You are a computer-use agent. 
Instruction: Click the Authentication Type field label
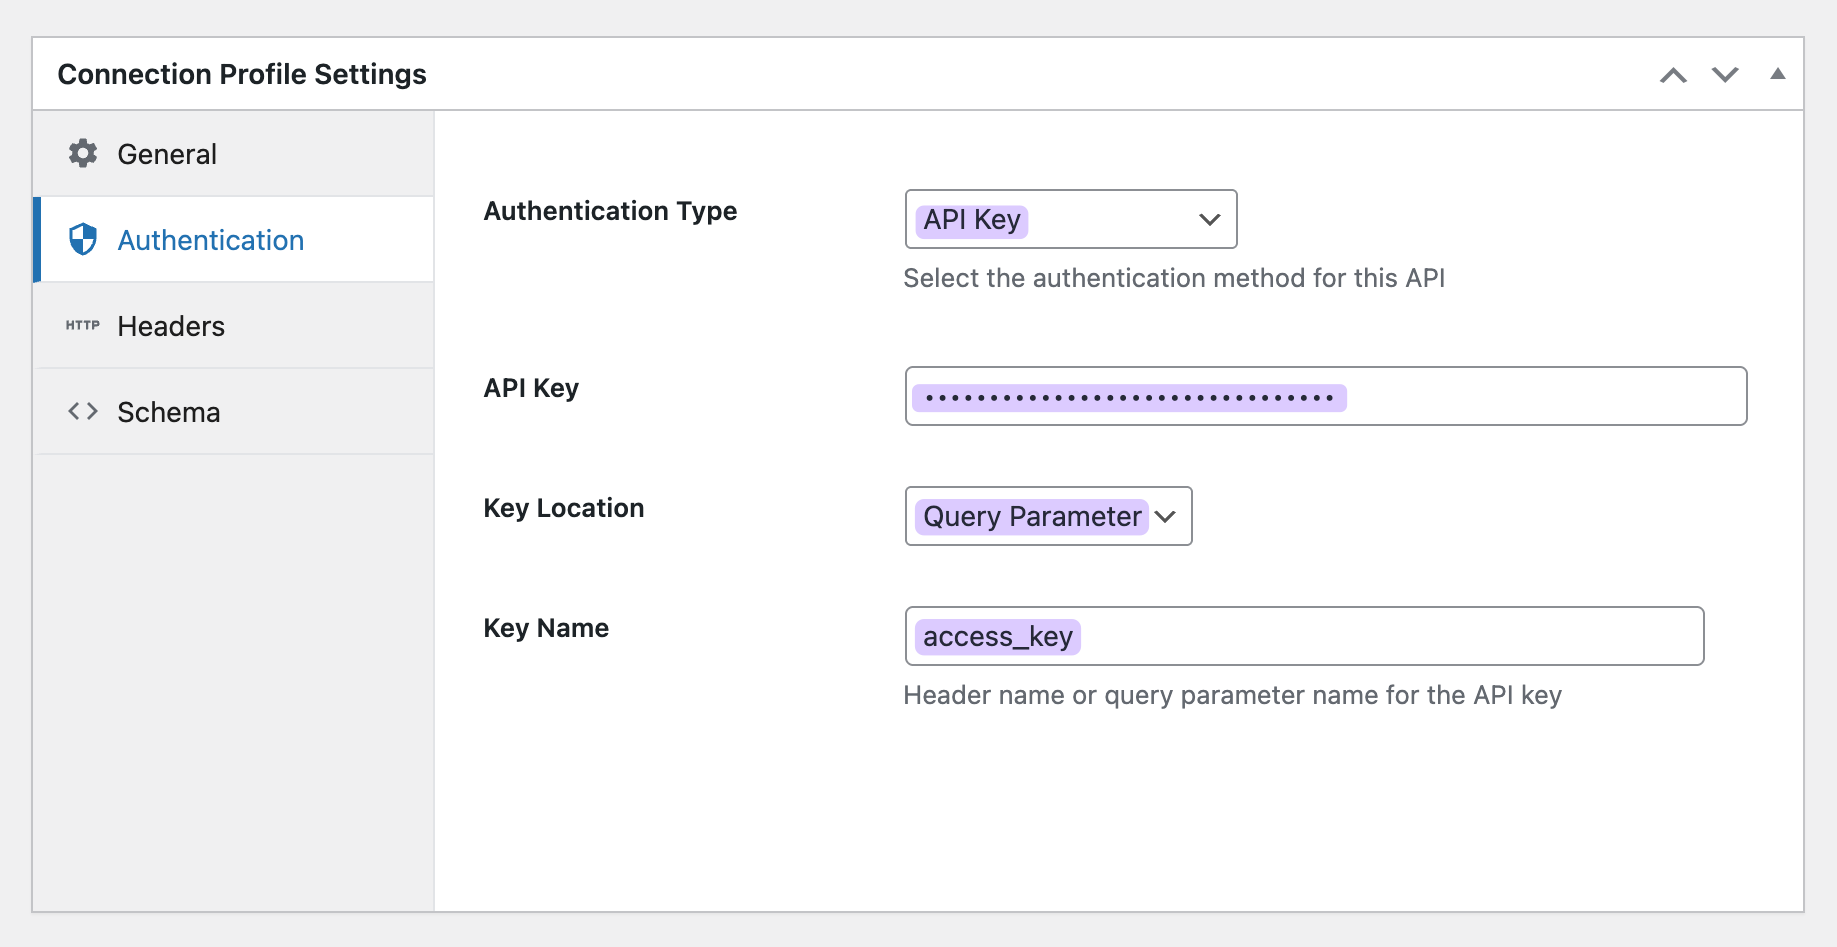(610, 211)
